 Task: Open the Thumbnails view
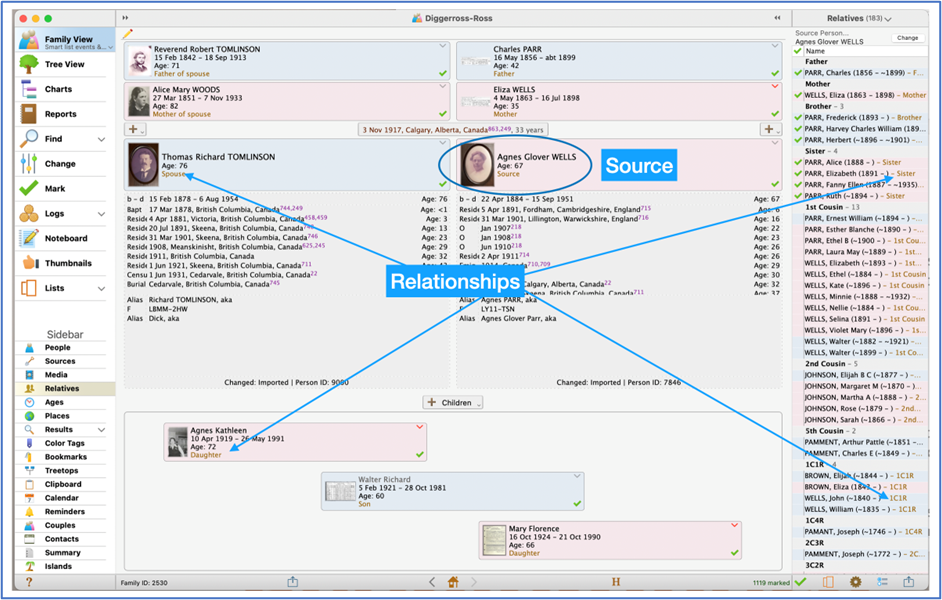click(29, 263)
